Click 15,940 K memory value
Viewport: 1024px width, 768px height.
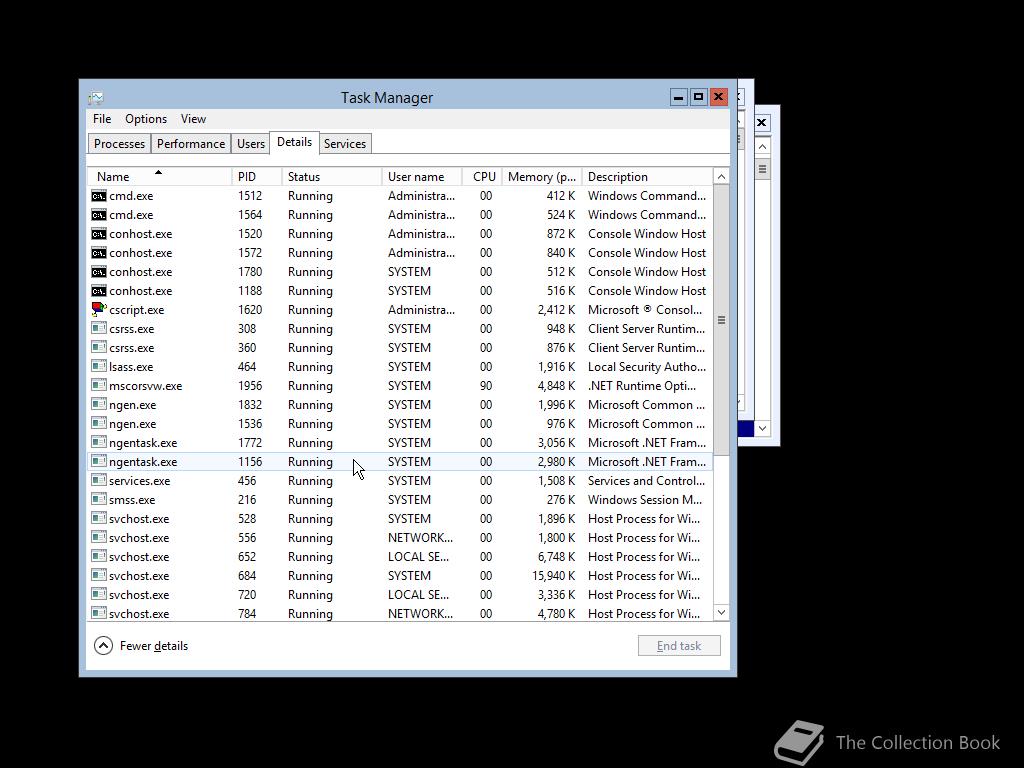553,576
